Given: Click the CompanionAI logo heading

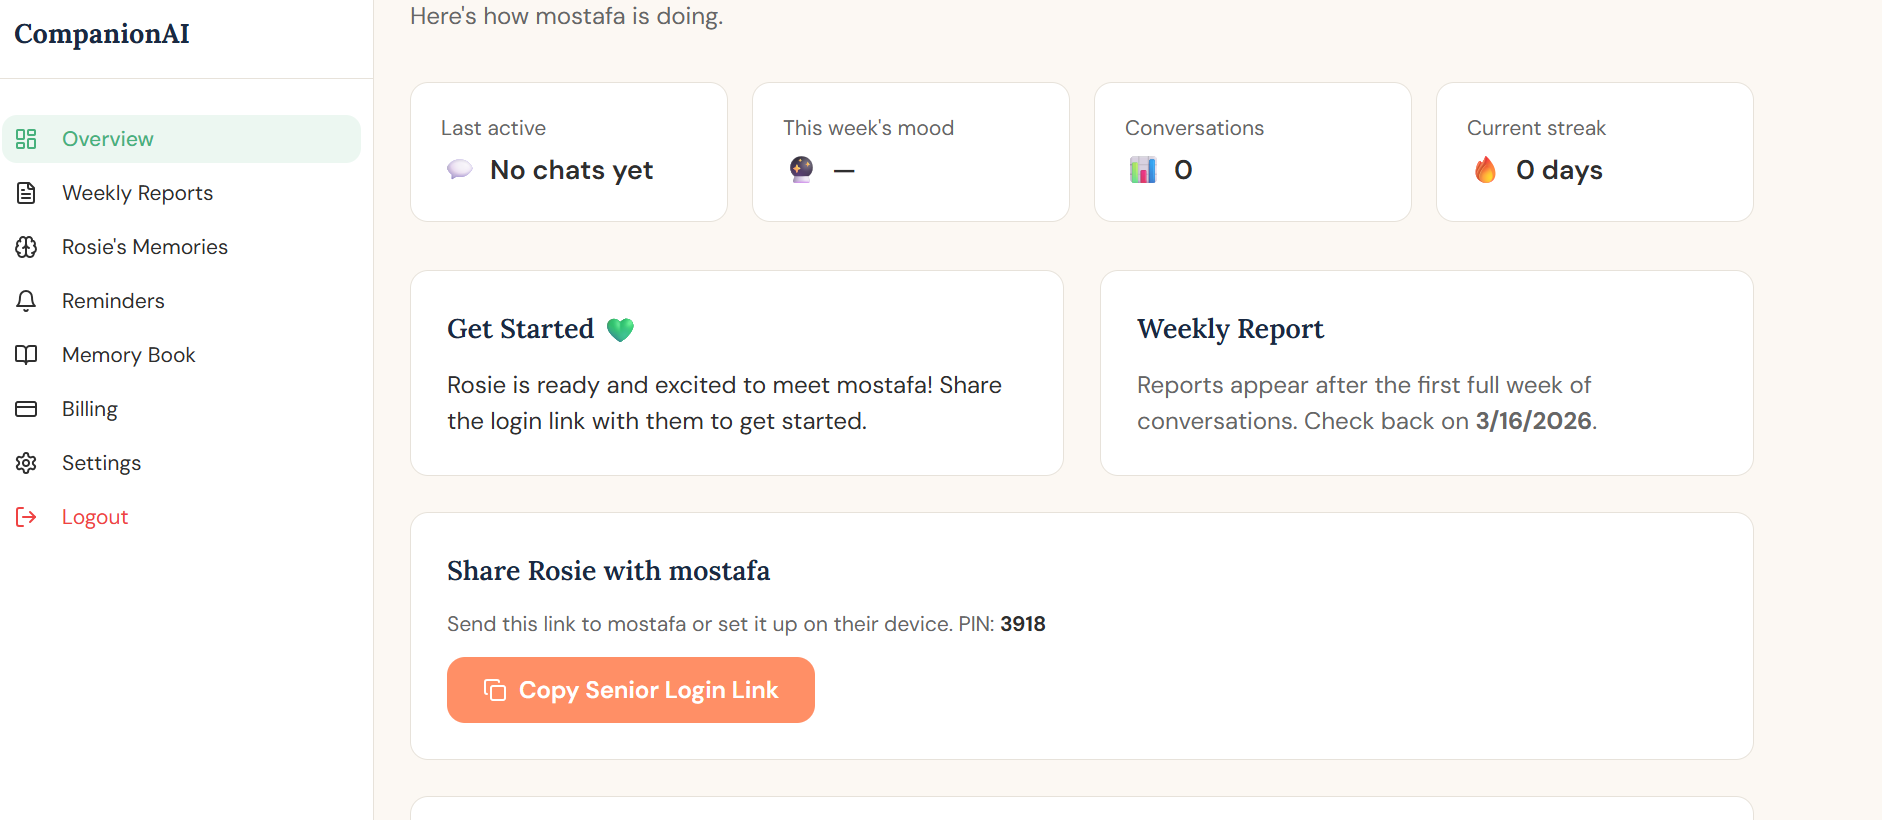Looking at the screenshot, I should tap(101, 33).
